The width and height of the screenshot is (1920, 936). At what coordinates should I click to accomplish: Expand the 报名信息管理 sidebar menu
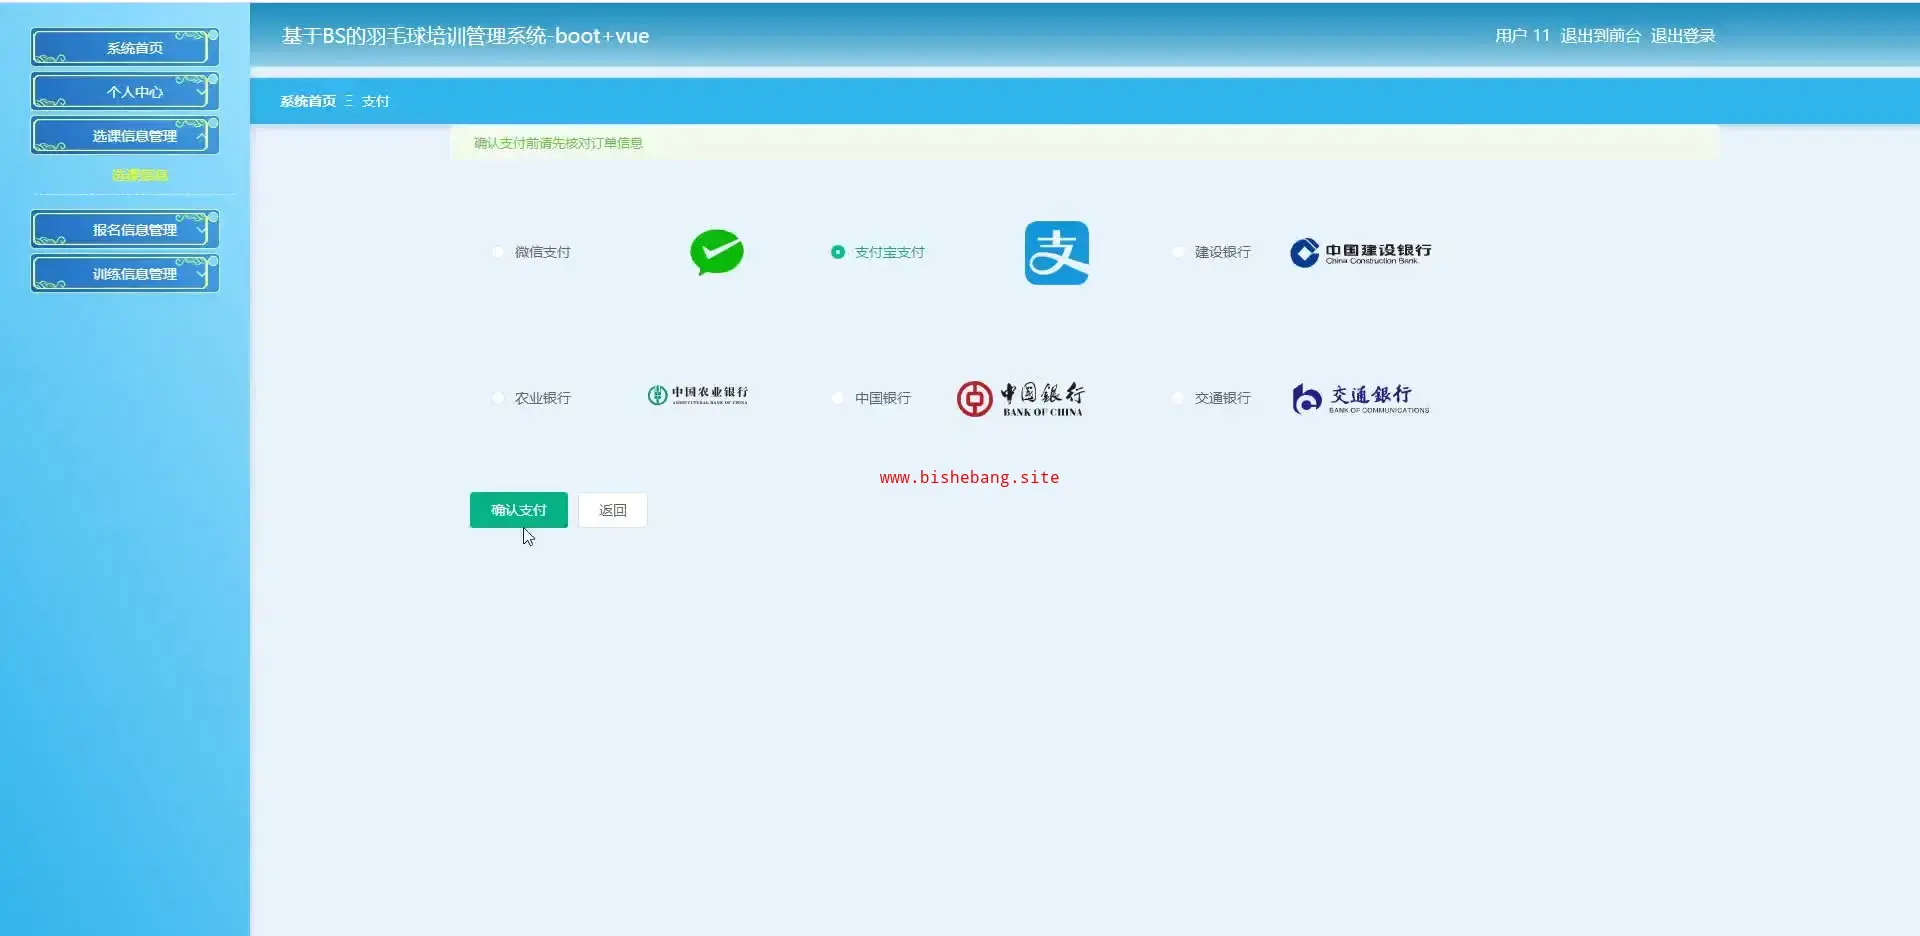tap(125, 230)
